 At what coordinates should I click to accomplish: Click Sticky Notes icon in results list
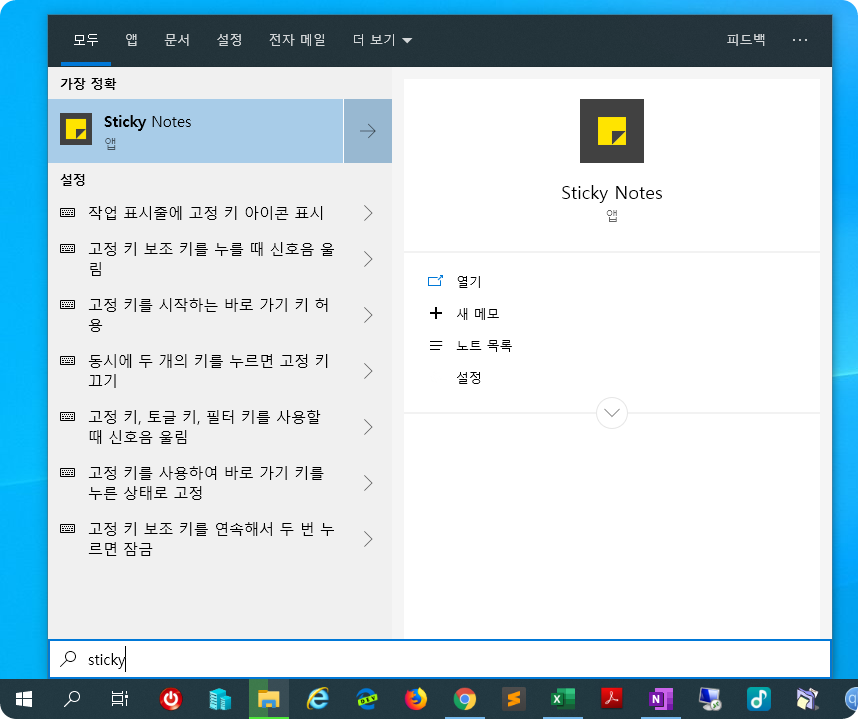[76, 129]
